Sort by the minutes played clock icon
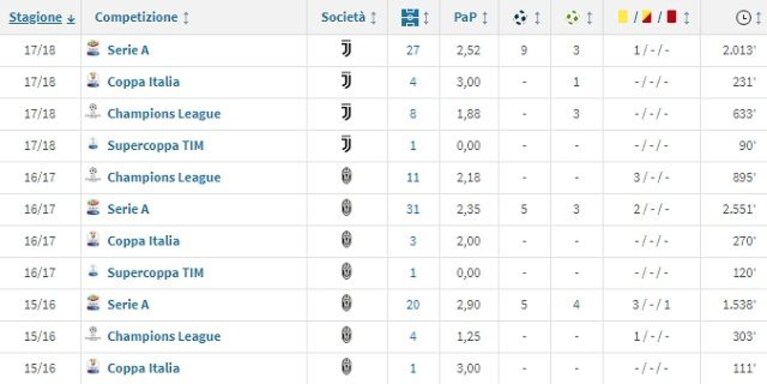This screenshot has width=767, height=384. [x=743, y=18]
